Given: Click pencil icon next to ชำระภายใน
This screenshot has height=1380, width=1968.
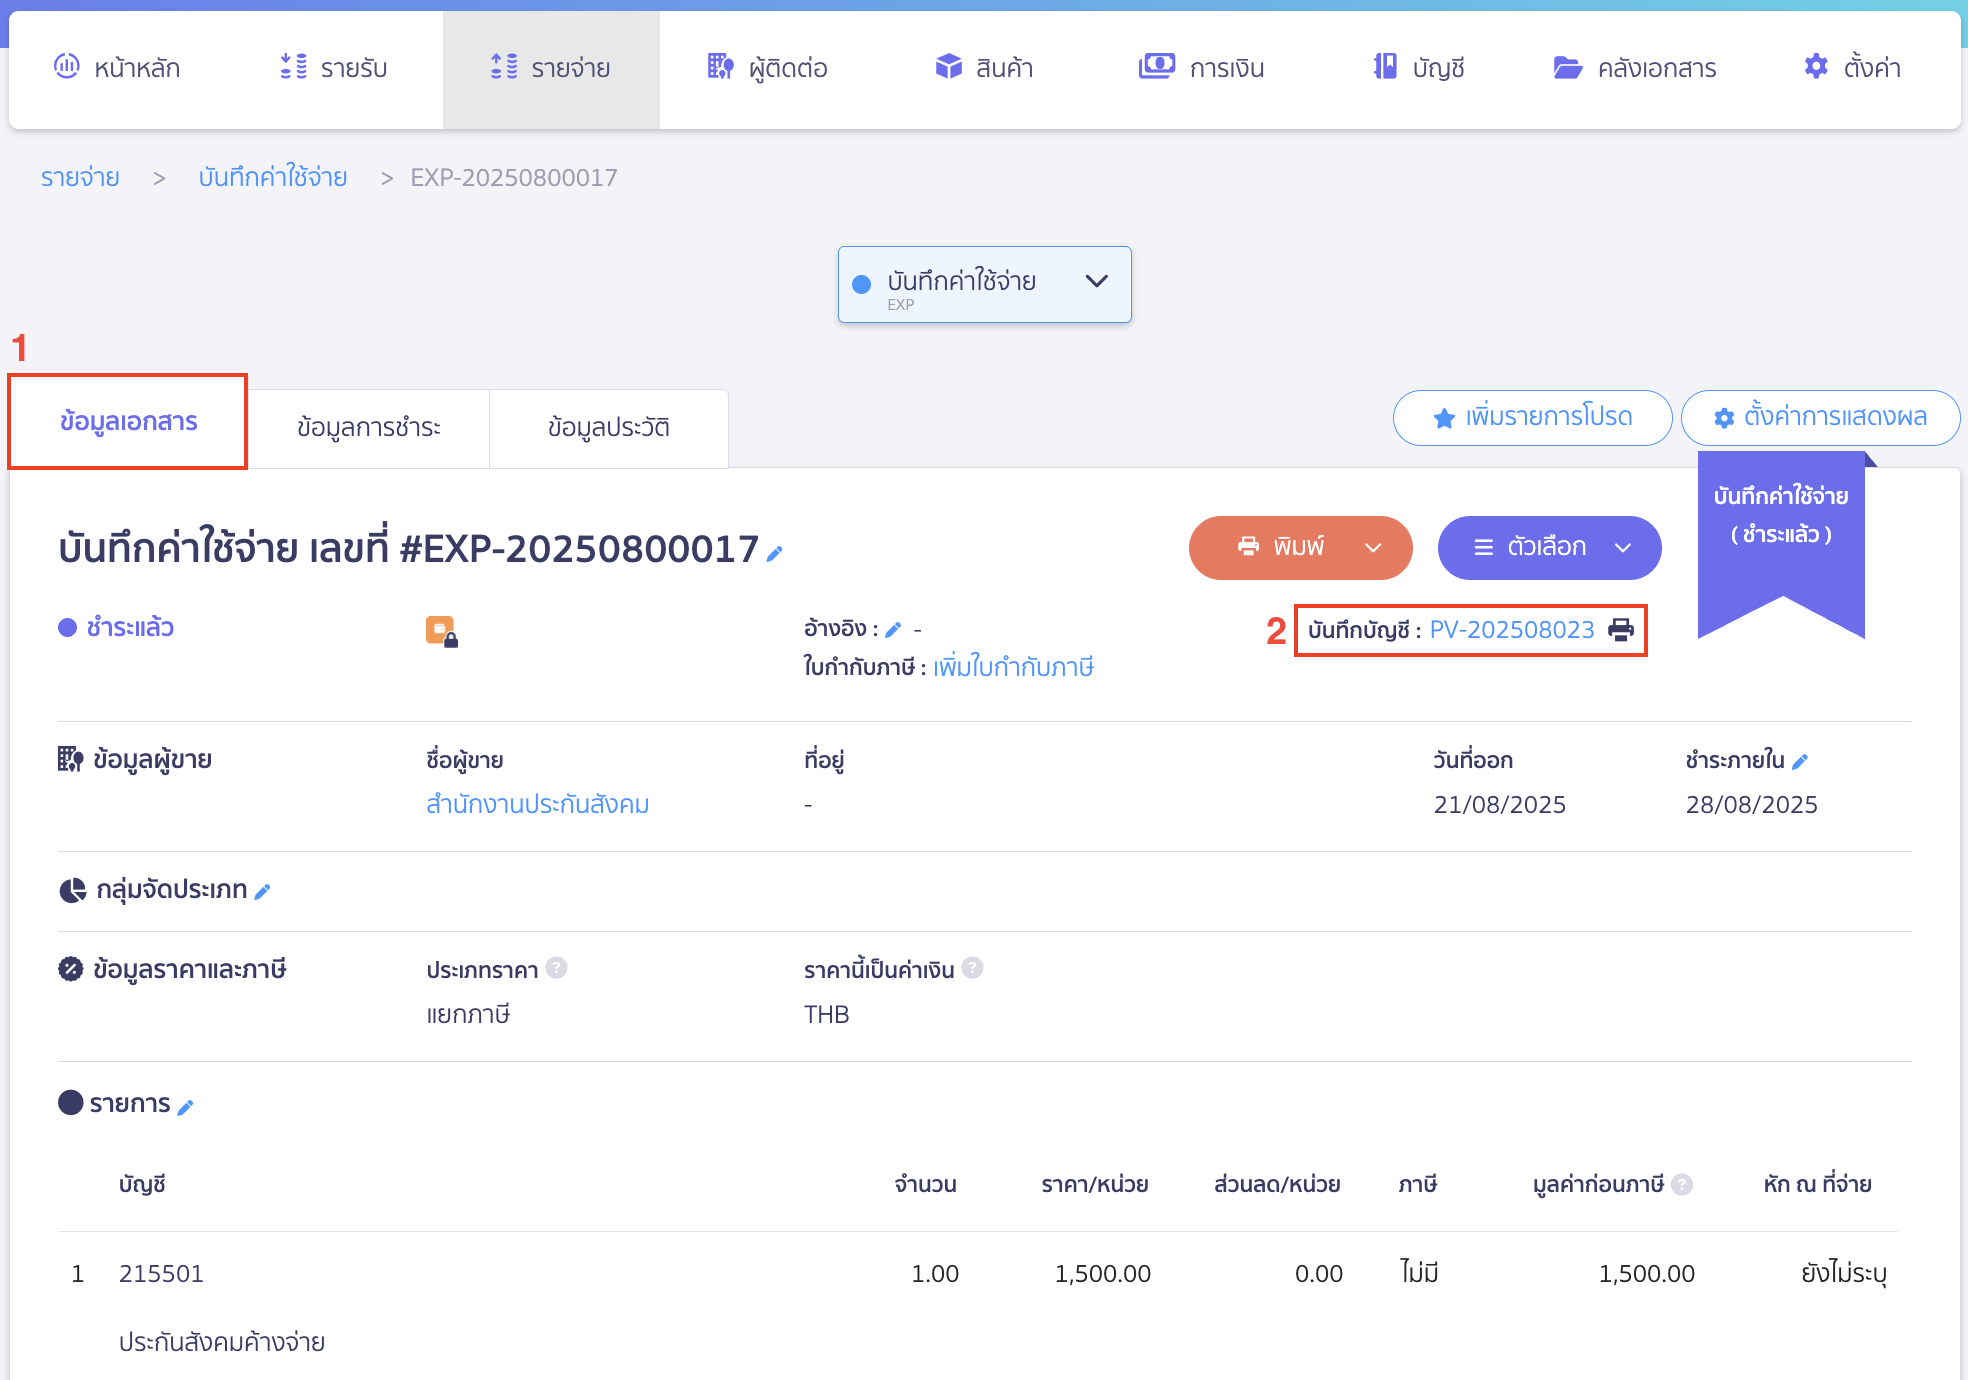Looking at the screenshot, I should 1800,761.
